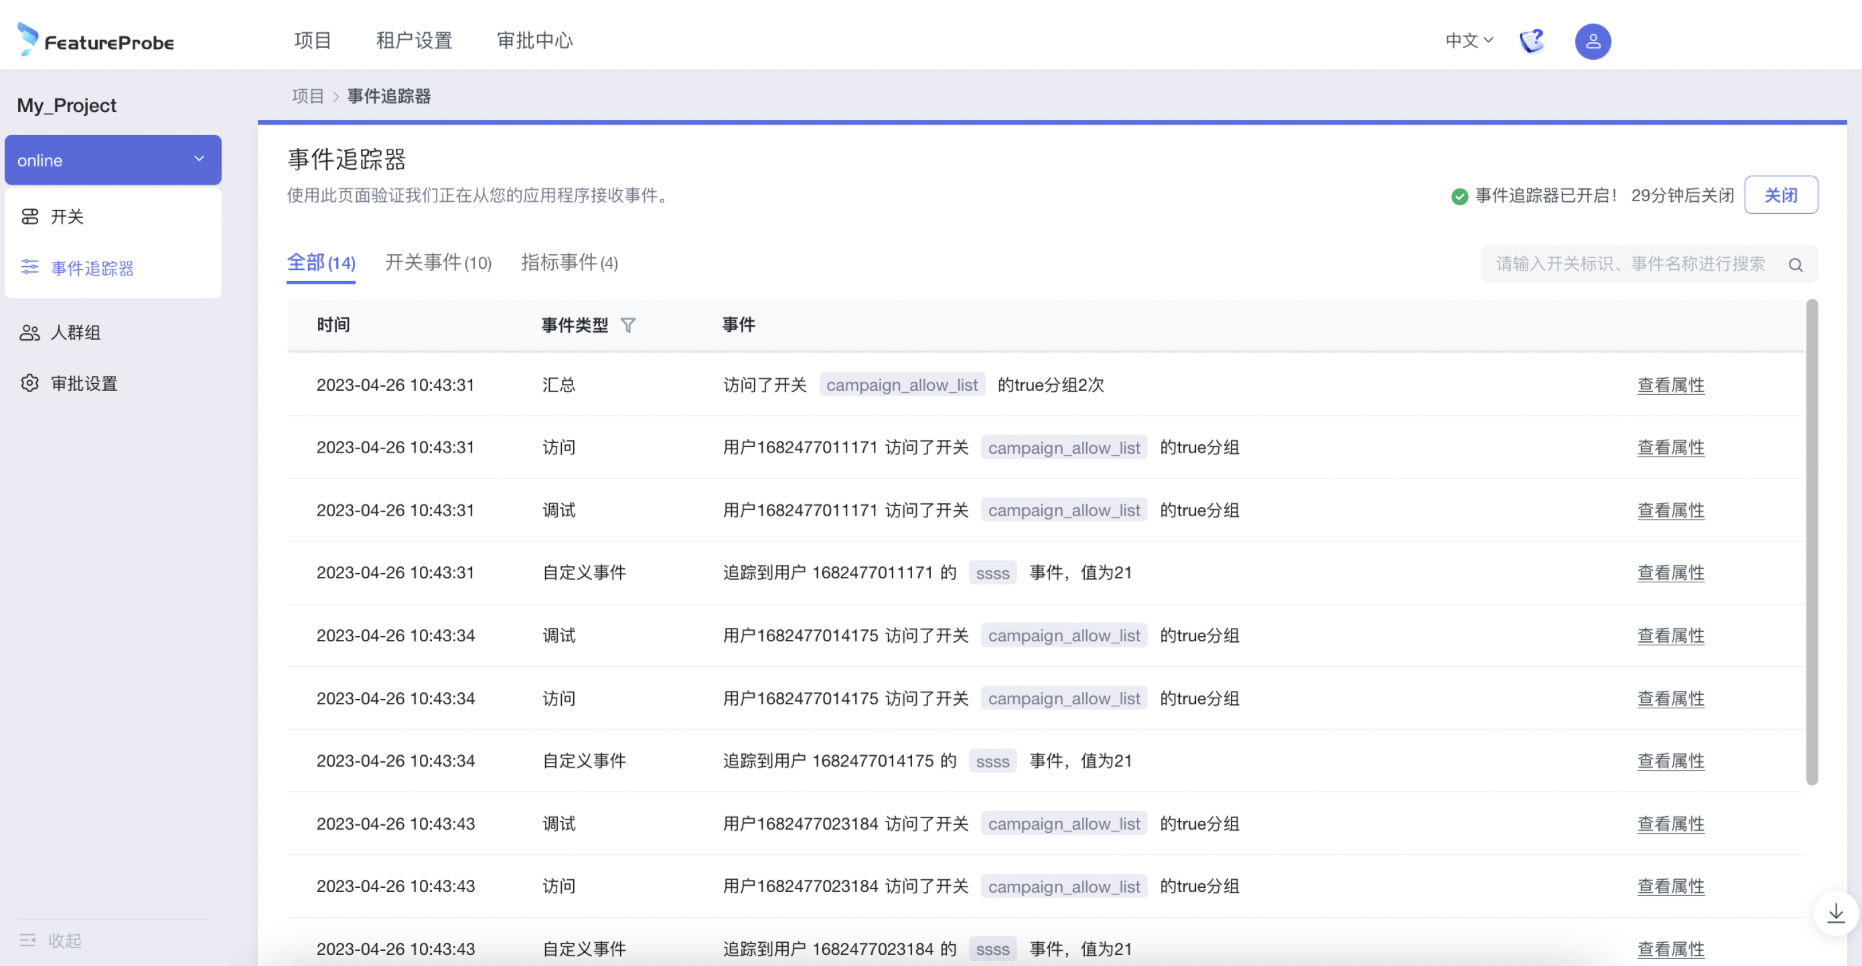Image resolution: width=1862 pixels, height=966 pixels.
Task: Click the search magnifier icon
Action: pyautogui.click(x=1795, y=265)
